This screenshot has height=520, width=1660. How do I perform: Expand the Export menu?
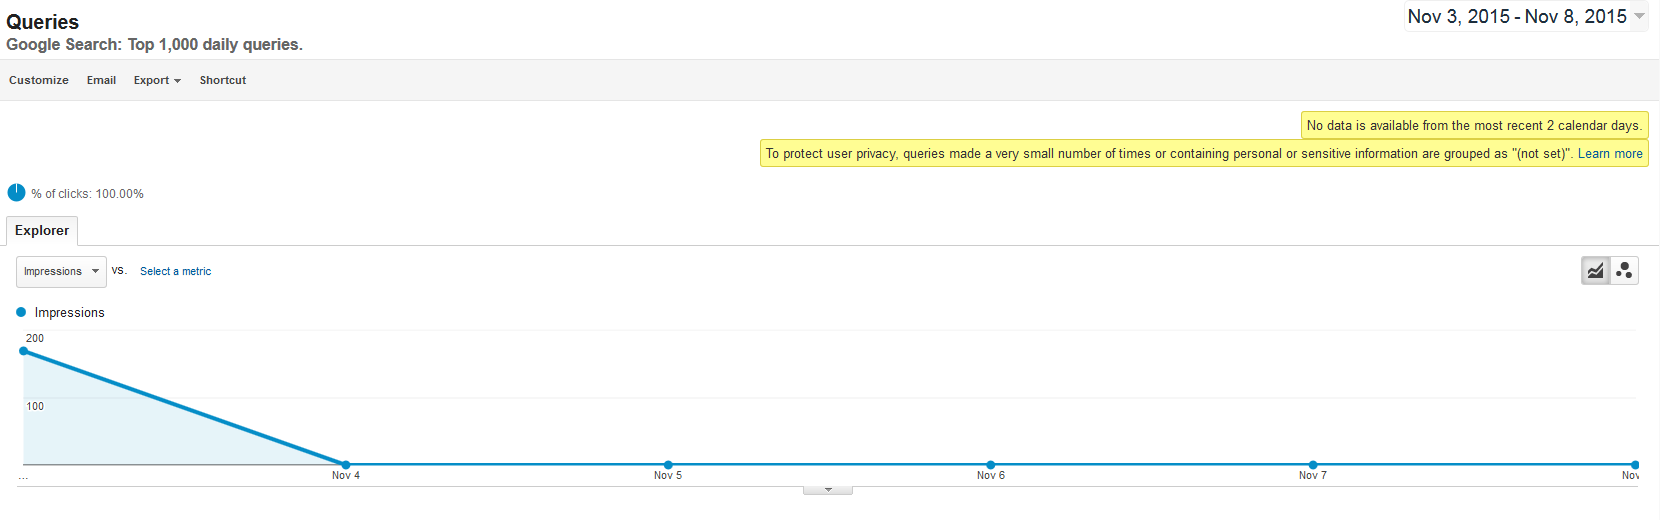(157, 80)
